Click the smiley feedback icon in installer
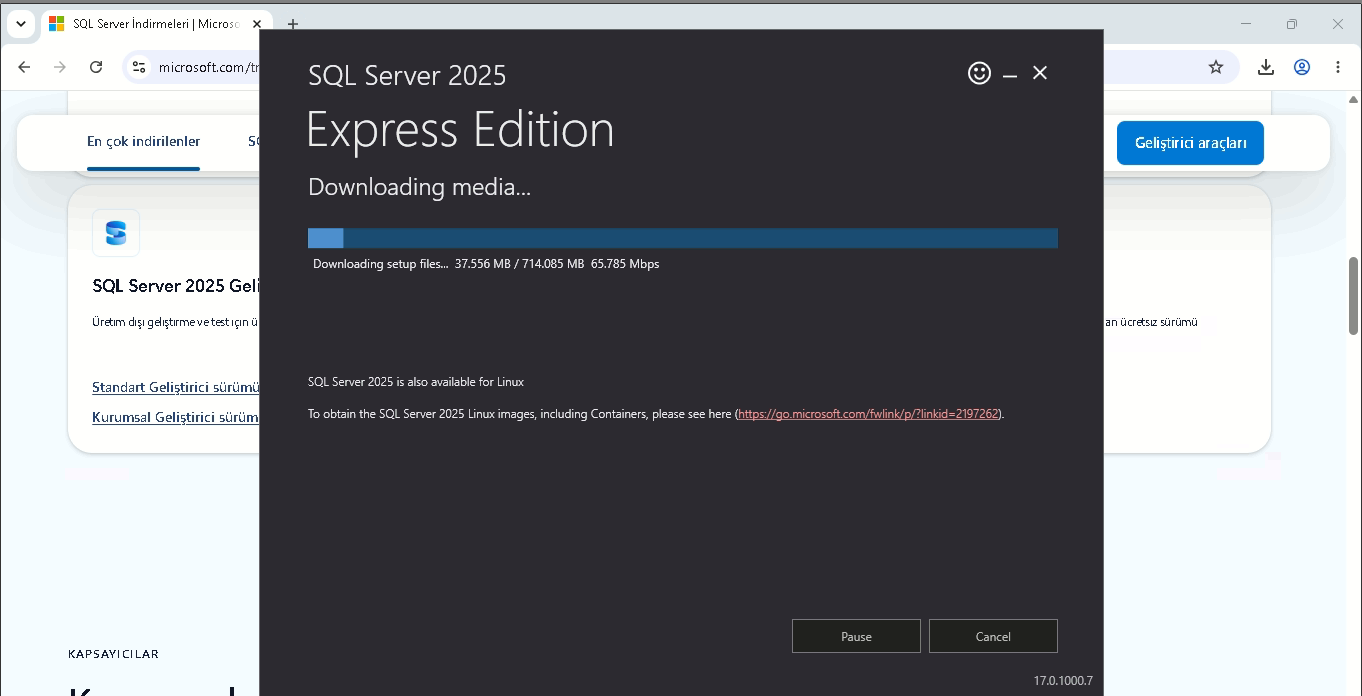The height and width of the screenshot is (696, 1362). click(x=979, y=73)
